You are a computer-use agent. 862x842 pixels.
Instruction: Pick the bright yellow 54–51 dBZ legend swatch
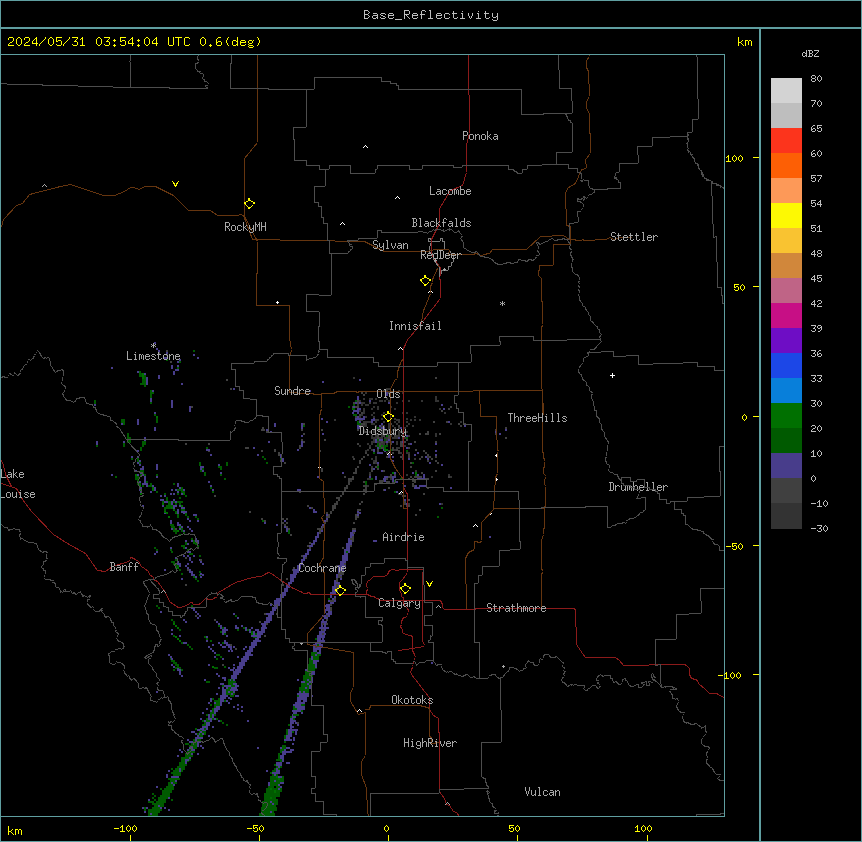click(786, 216)
